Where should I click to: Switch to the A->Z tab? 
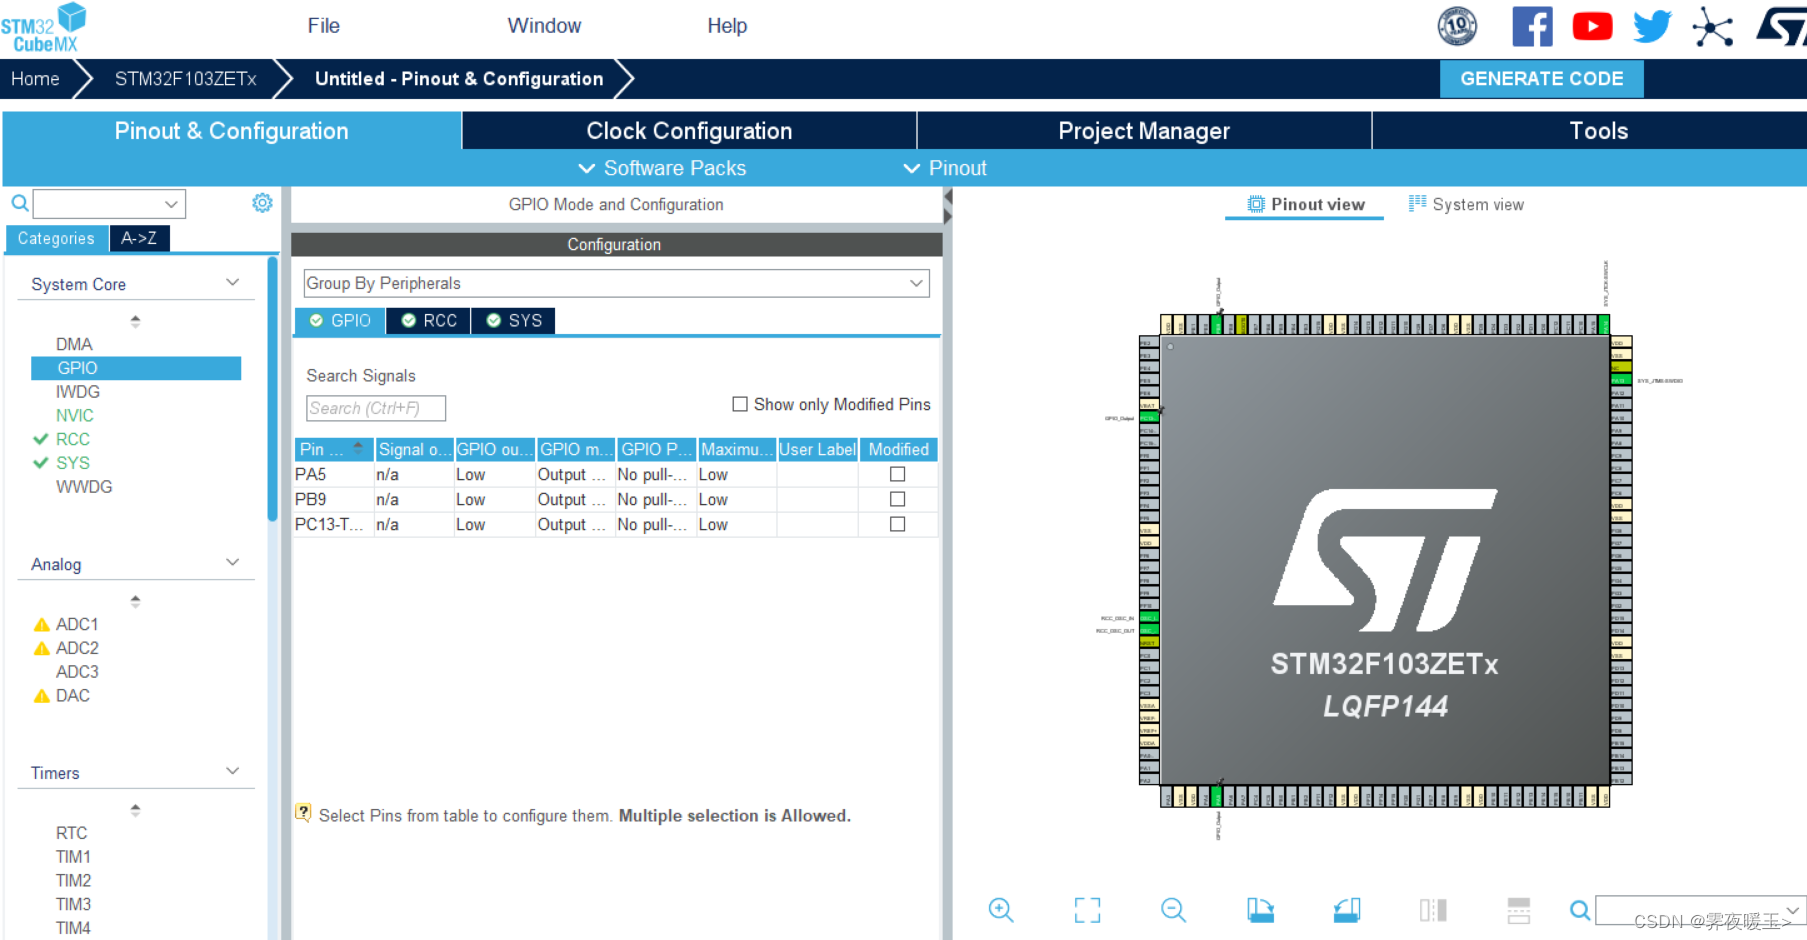139,238
